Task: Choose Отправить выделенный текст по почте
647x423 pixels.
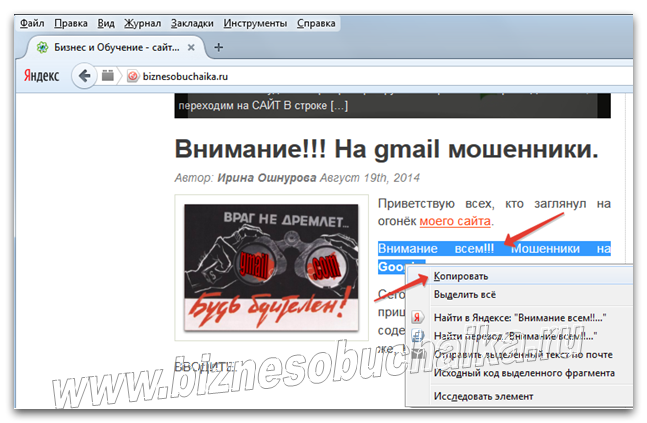Action: [x=519, y=354]
